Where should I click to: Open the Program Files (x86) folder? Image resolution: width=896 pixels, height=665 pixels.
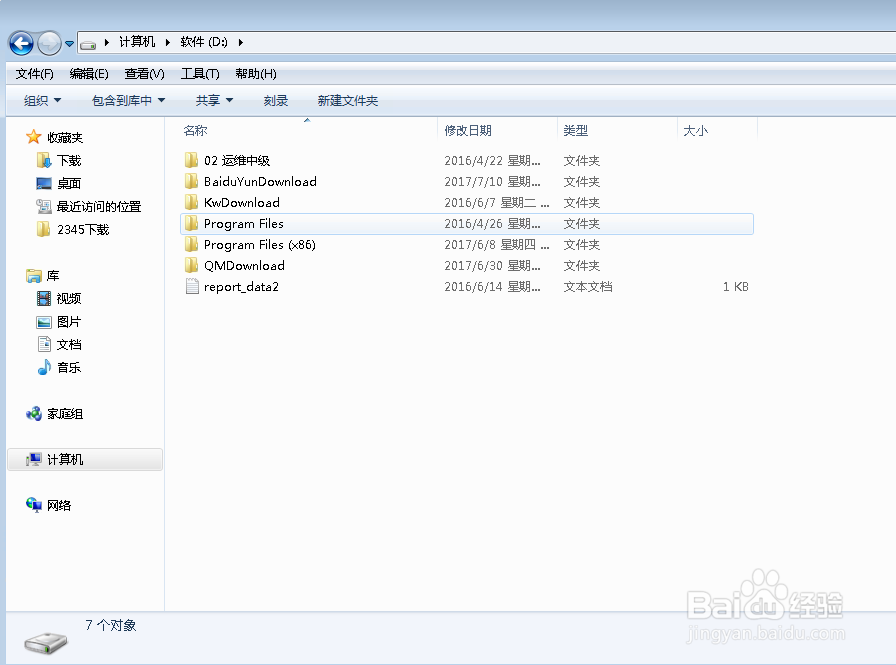(258, 244)
